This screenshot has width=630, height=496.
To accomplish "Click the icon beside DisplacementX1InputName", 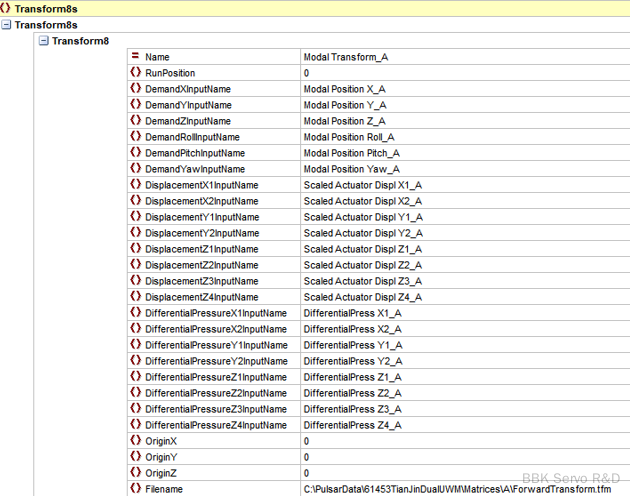I will click(135, 185).
